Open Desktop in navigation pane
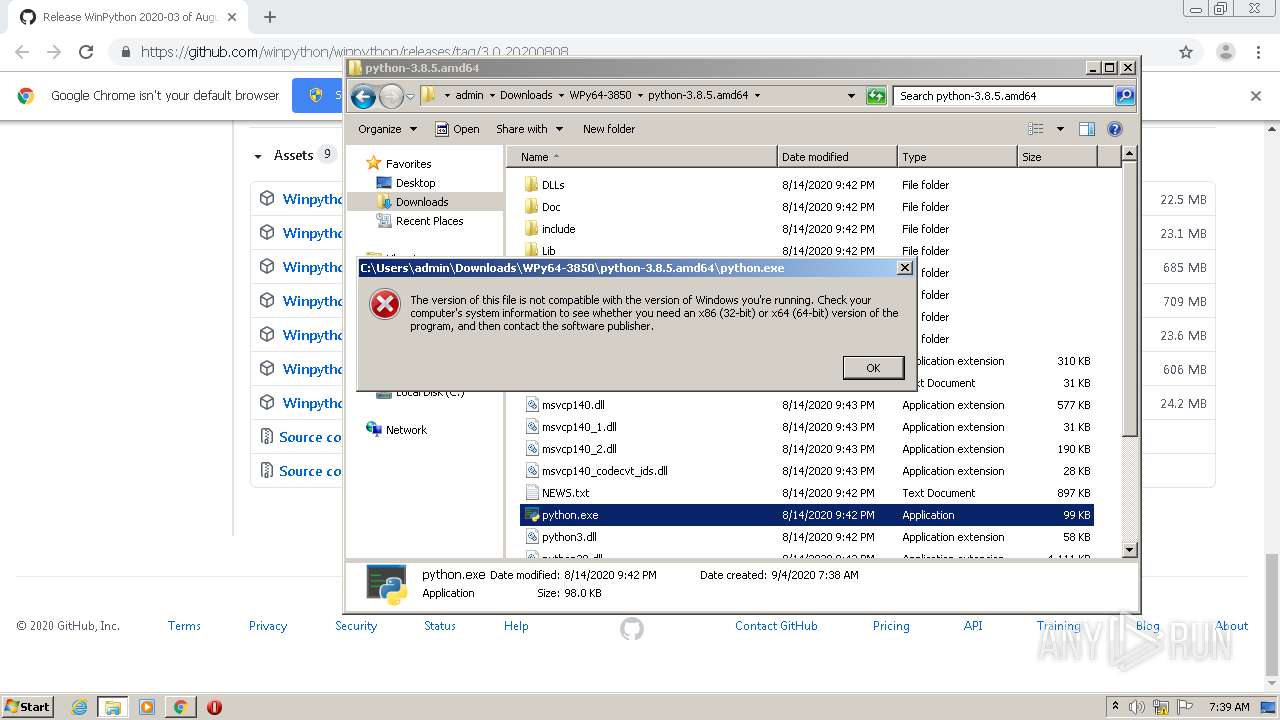 click(x=406, y=183)
